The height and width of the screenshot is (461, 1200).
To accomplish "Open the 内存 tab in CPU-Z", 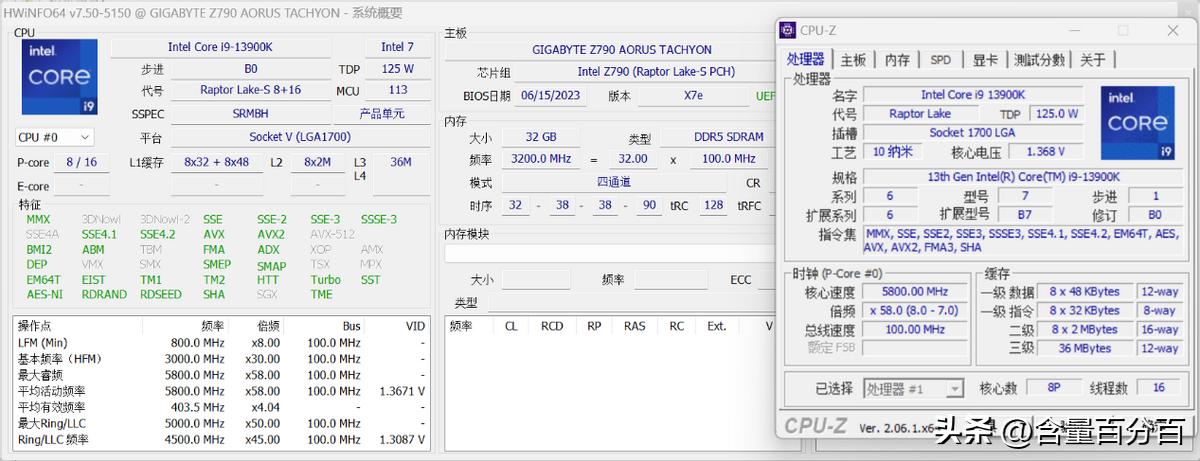I will pos(897,60).
